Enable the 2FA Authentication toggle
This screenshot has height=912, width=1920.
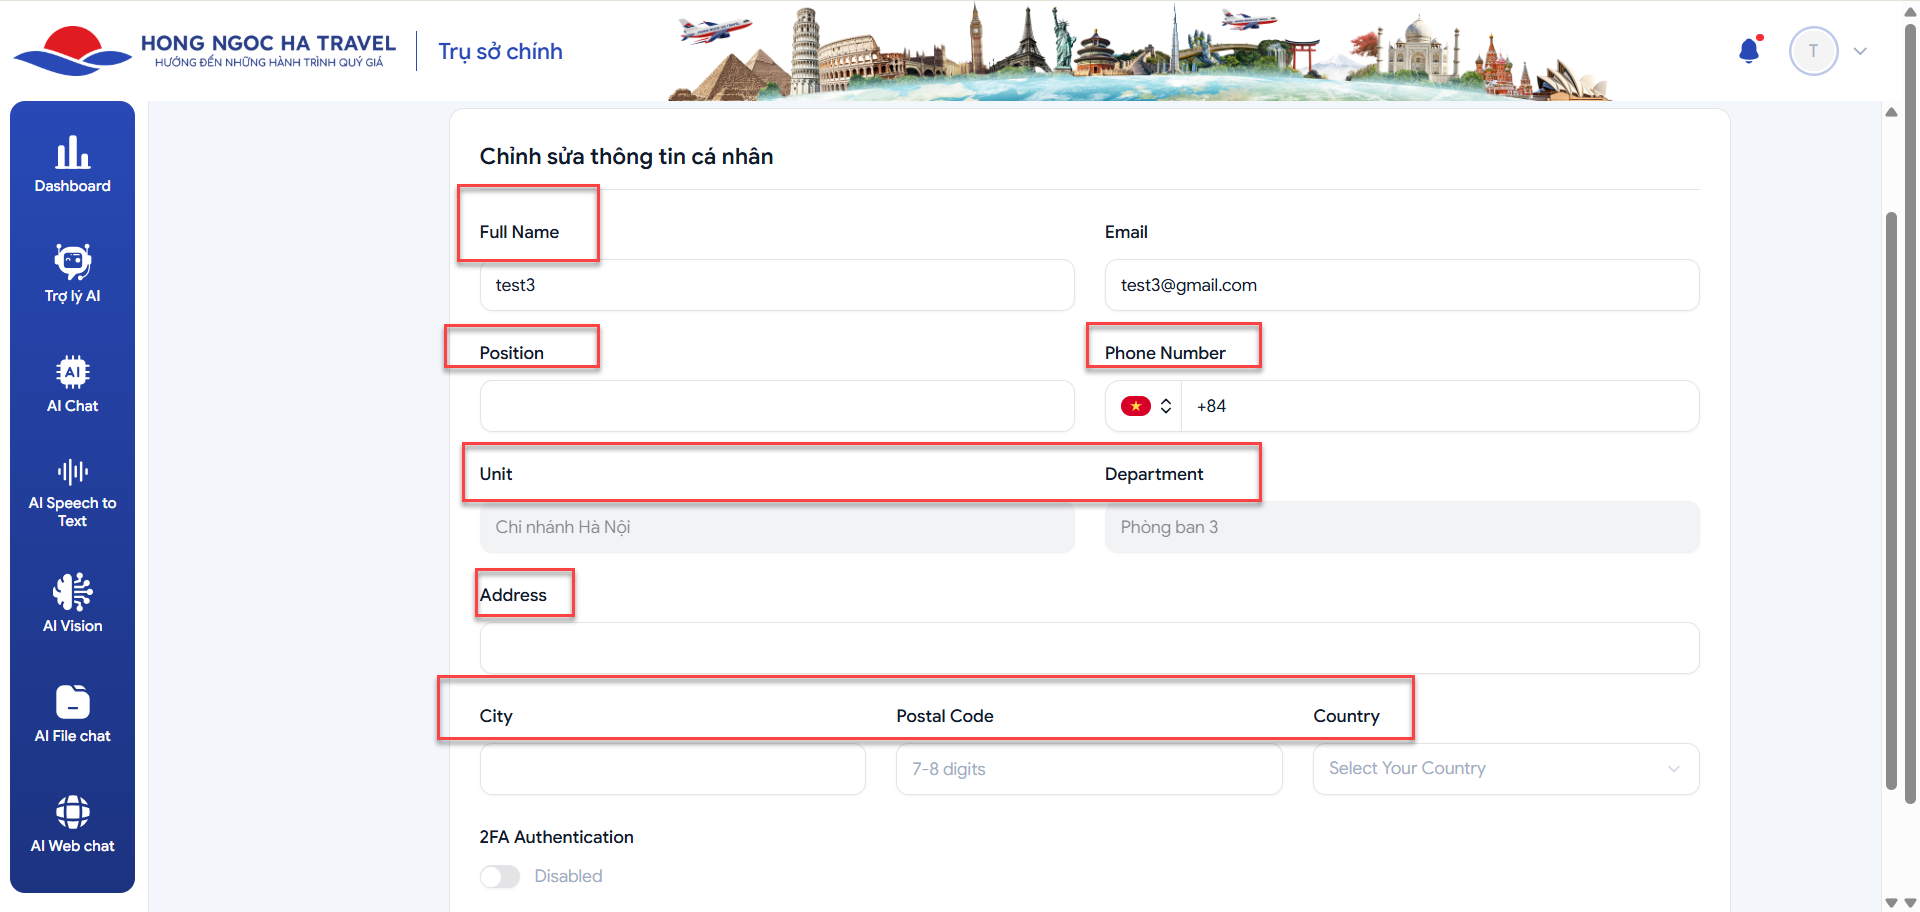click(x=500, y=877)
